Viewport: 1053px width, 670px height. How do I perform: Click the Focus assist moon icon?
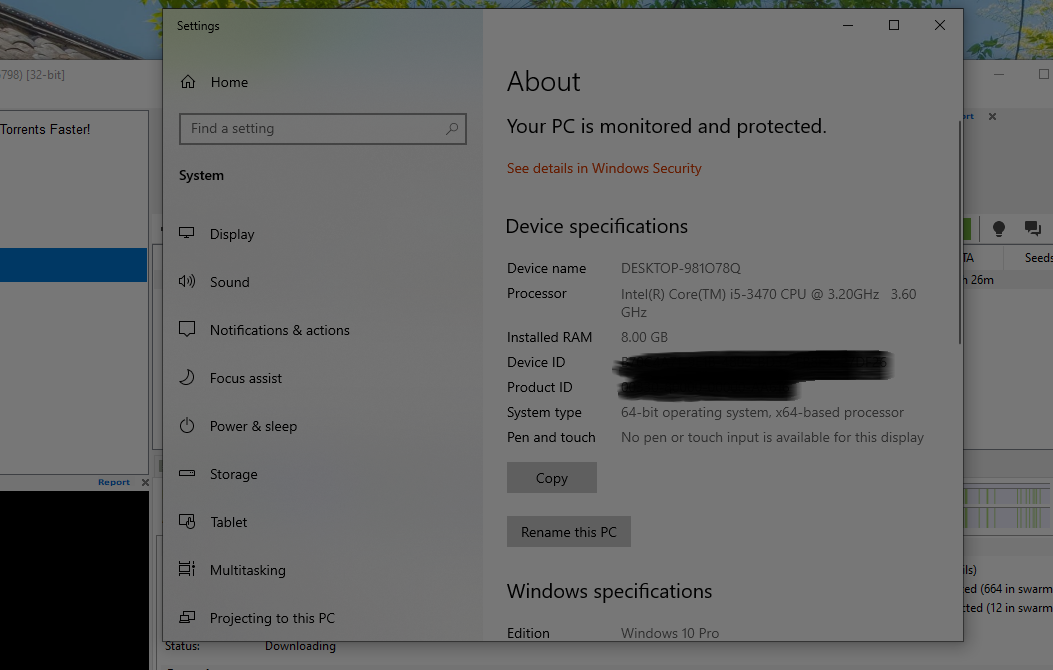click(x=187, y=377)
